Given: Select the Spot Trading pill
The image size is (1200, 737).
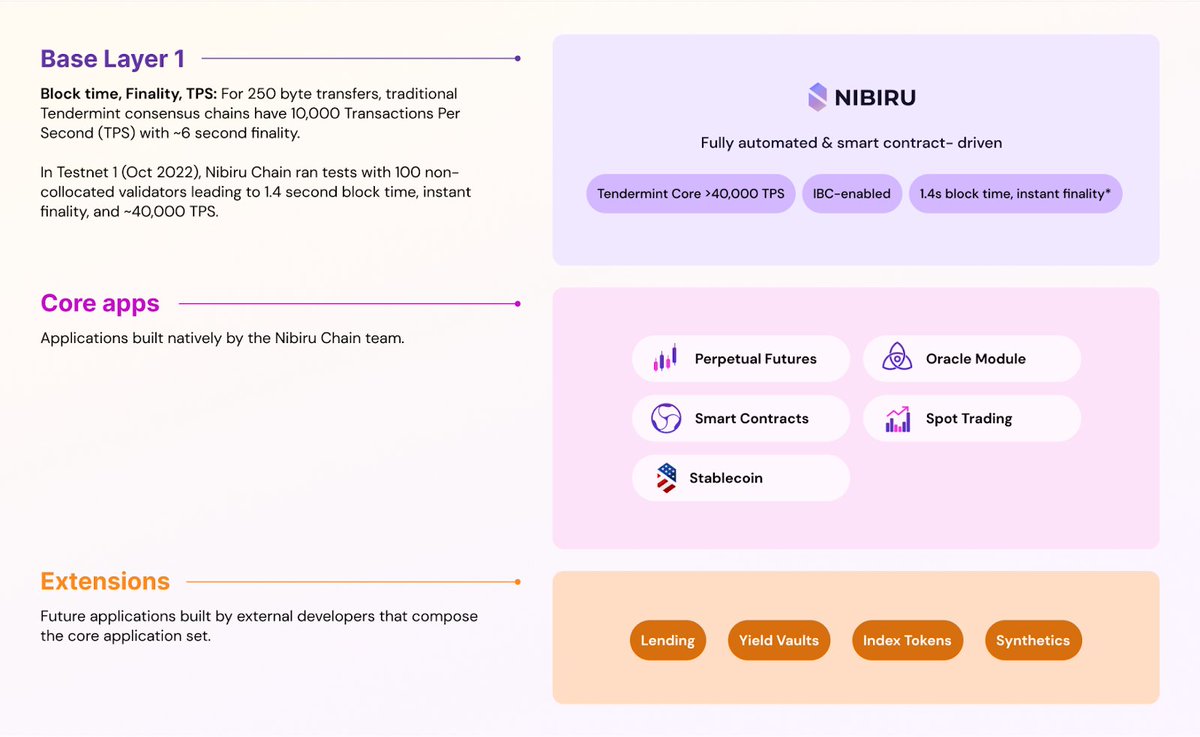Looking at the screenshot, I should click(x=972, y=418).
